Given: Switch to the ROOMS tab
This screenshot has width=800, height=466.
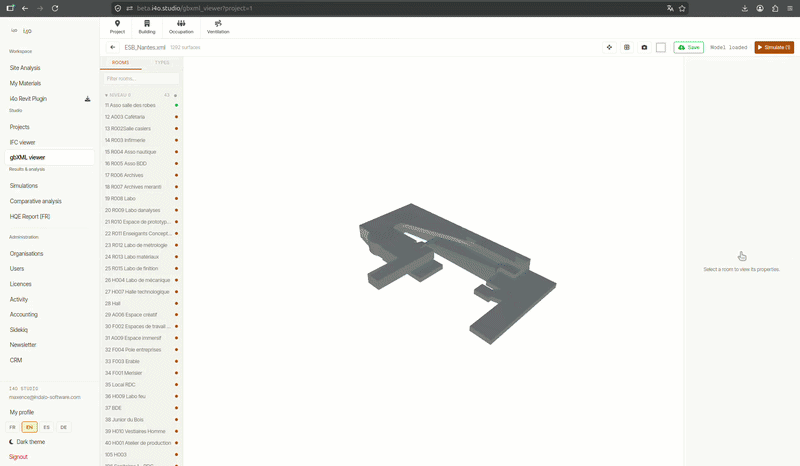Looking at the screenshot, I should [x=120, y=63].
